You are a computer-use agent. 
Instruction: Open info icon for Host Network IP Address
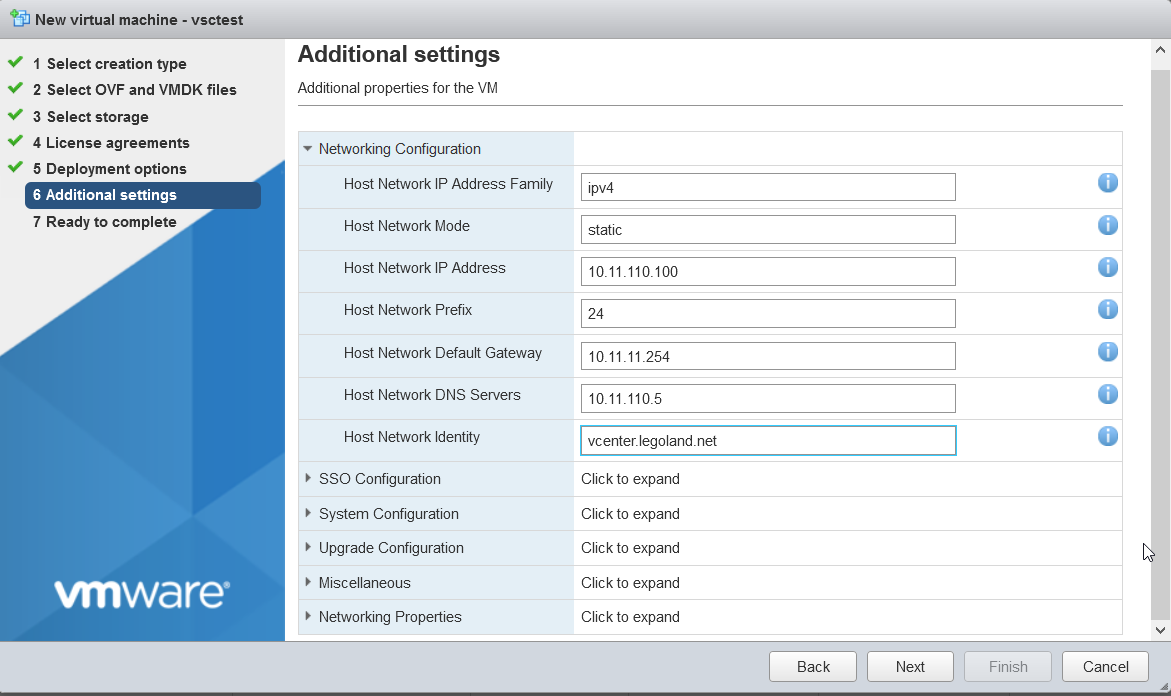click(x=1107, y=267)
